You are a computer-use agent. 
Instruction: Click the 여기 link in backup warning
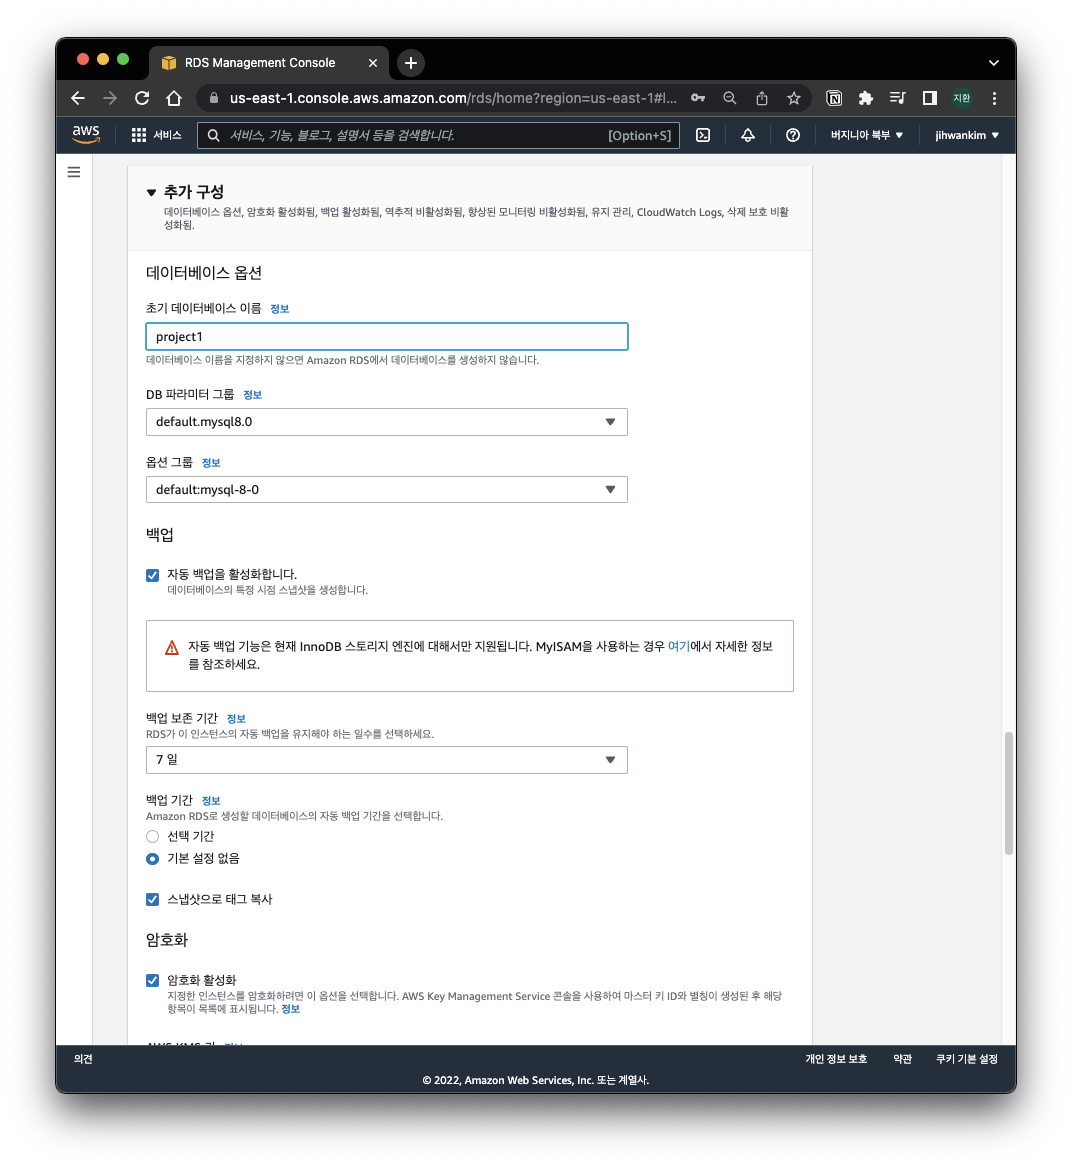point(678,646)
